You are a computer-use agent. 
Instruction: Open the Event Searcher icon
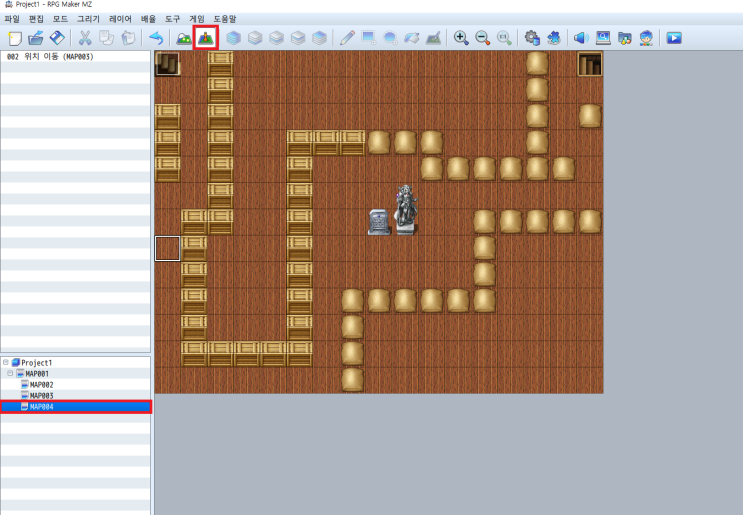tap(603, 38)
